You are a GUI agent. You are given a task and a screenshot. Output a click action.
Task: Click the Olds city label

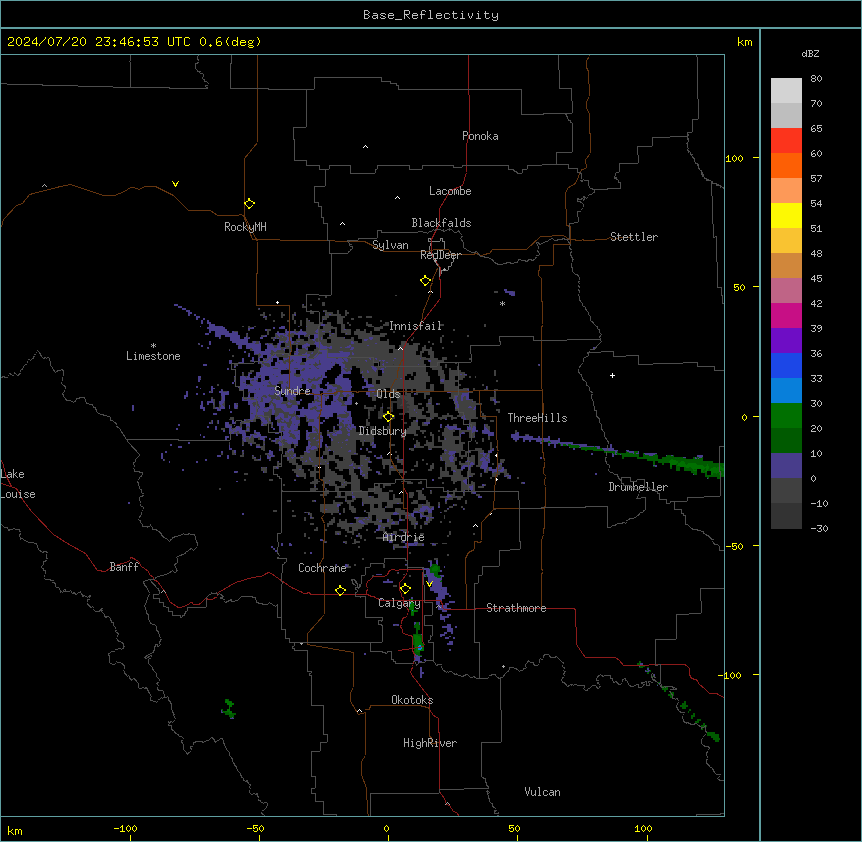388,394
